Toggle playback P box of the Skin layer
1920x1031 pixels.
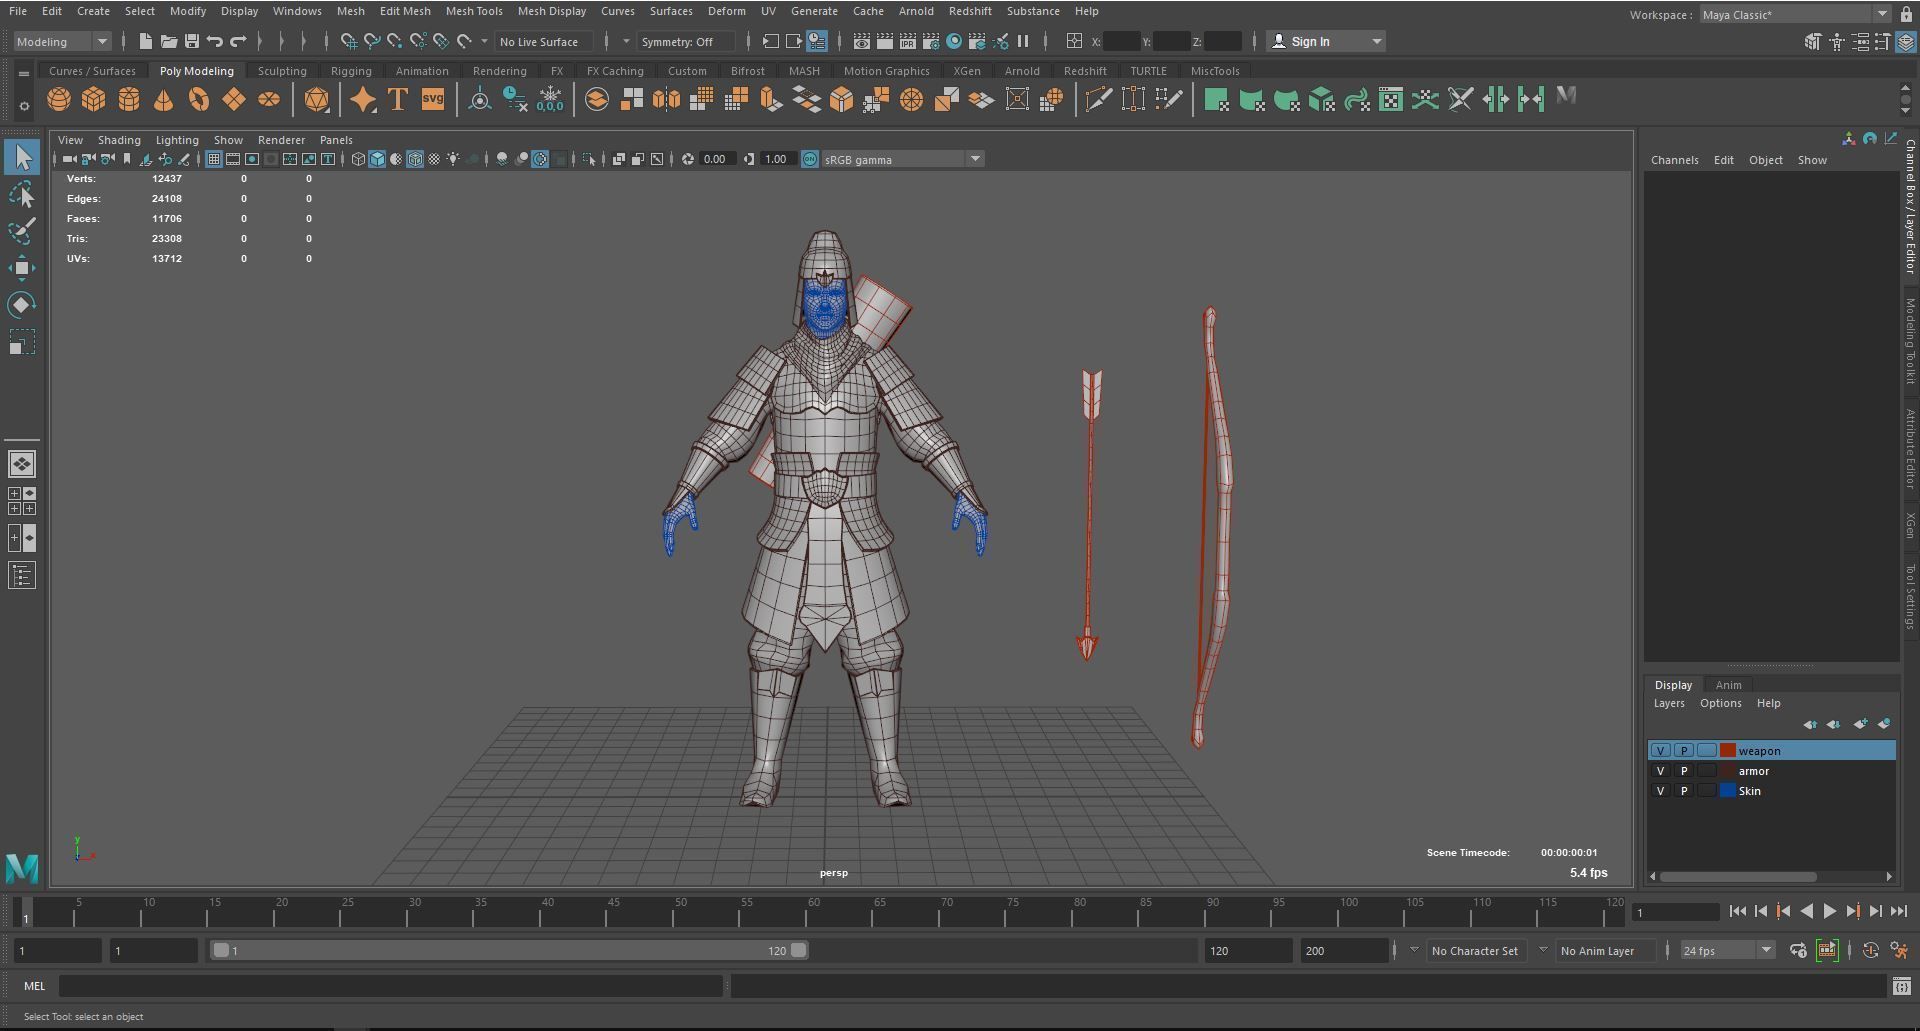pos(1684,791)
